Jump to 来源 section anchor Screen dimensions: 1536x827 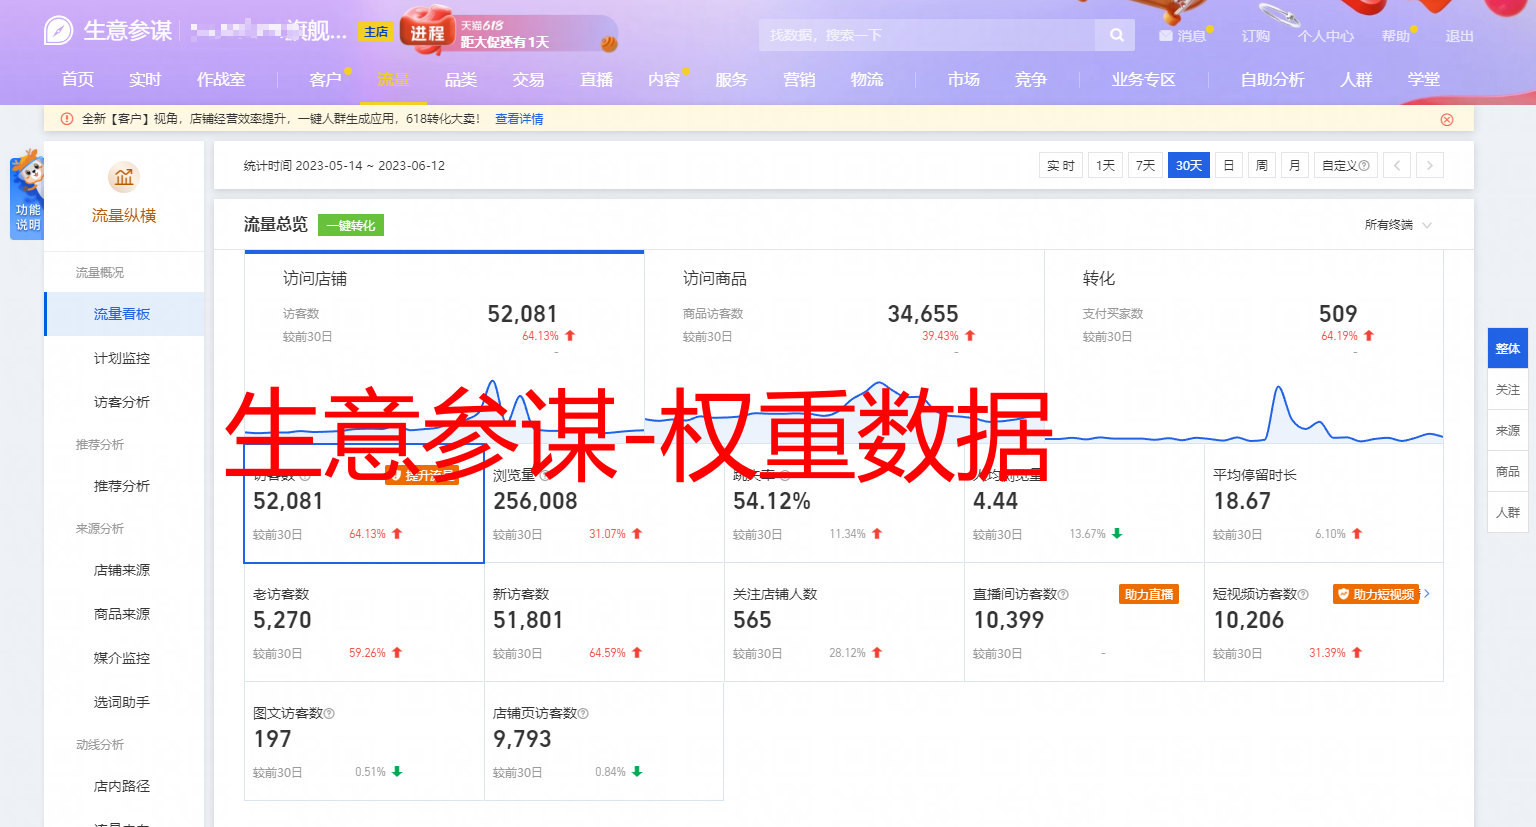pyautogui.click(x=1508, y=431)
